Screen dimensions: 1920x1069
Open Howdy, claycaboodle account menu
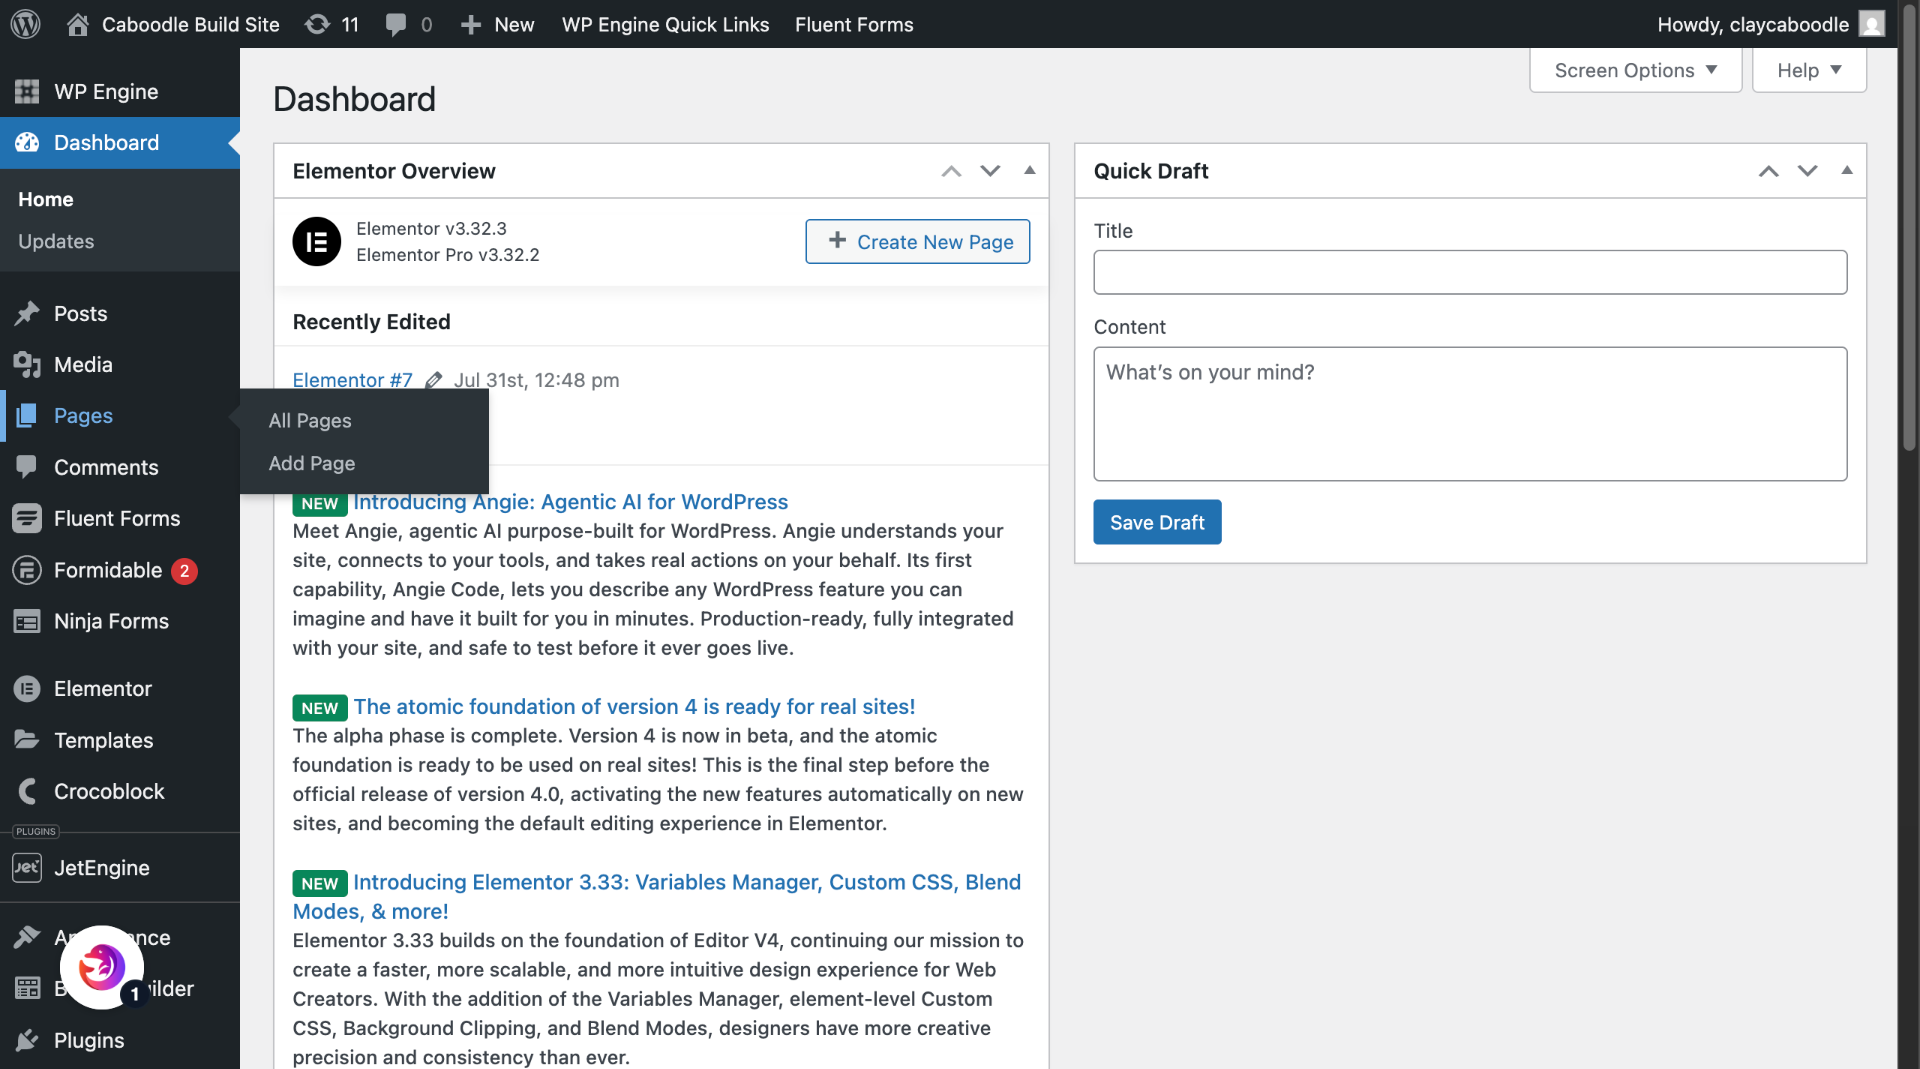tap(1770, 24)
